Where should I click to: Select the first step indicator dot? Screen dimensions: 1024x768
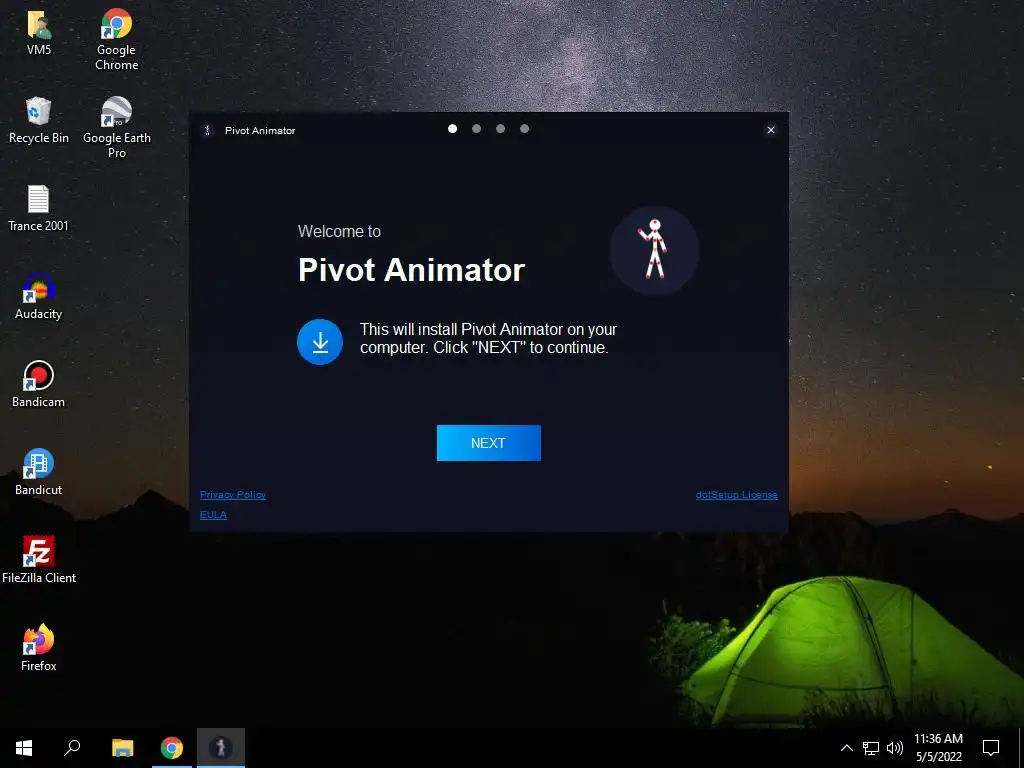452,129
